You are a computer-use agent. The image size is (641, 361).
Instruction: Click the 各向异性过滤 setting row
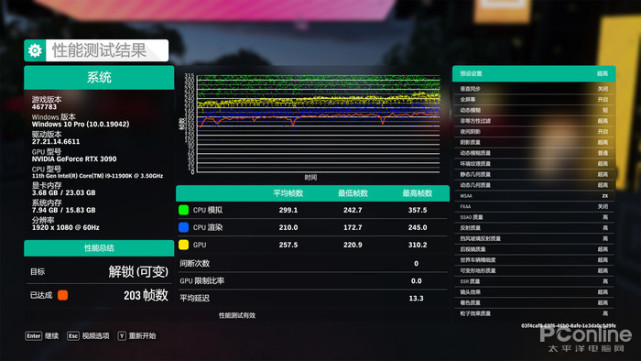point(533,121)
